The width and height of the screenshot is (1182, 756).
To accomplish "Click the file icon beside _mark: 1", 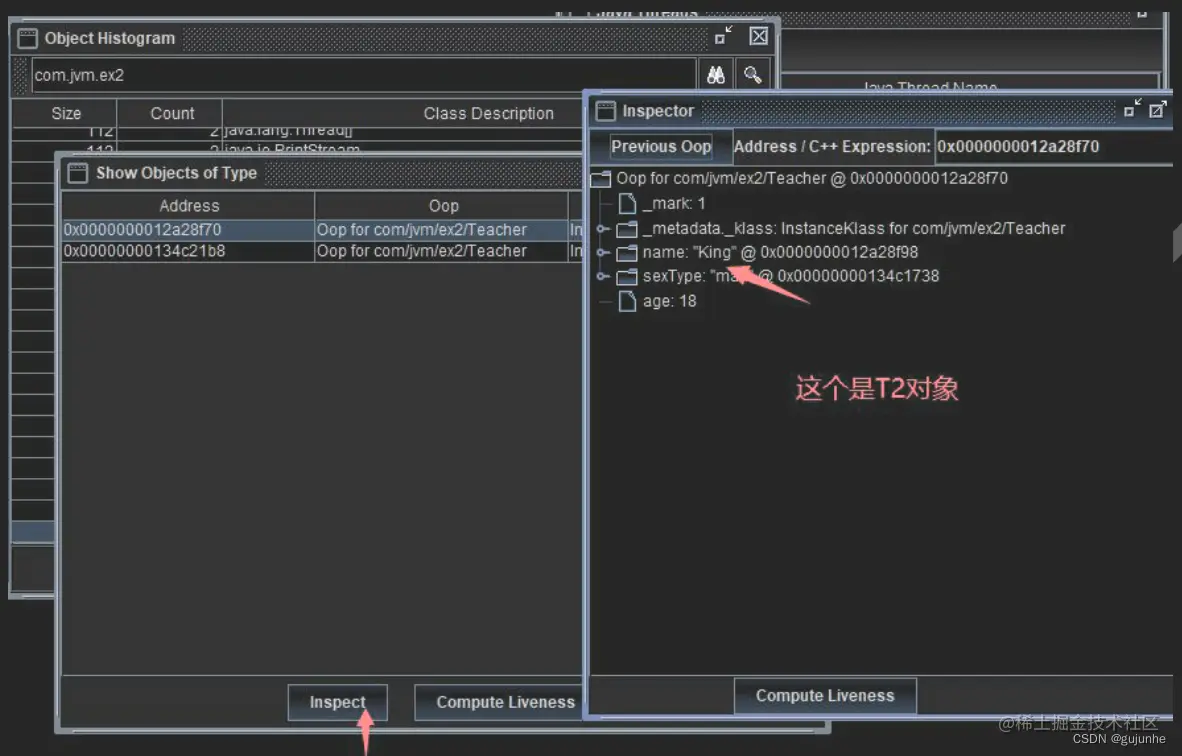I will tap(627, 204).
